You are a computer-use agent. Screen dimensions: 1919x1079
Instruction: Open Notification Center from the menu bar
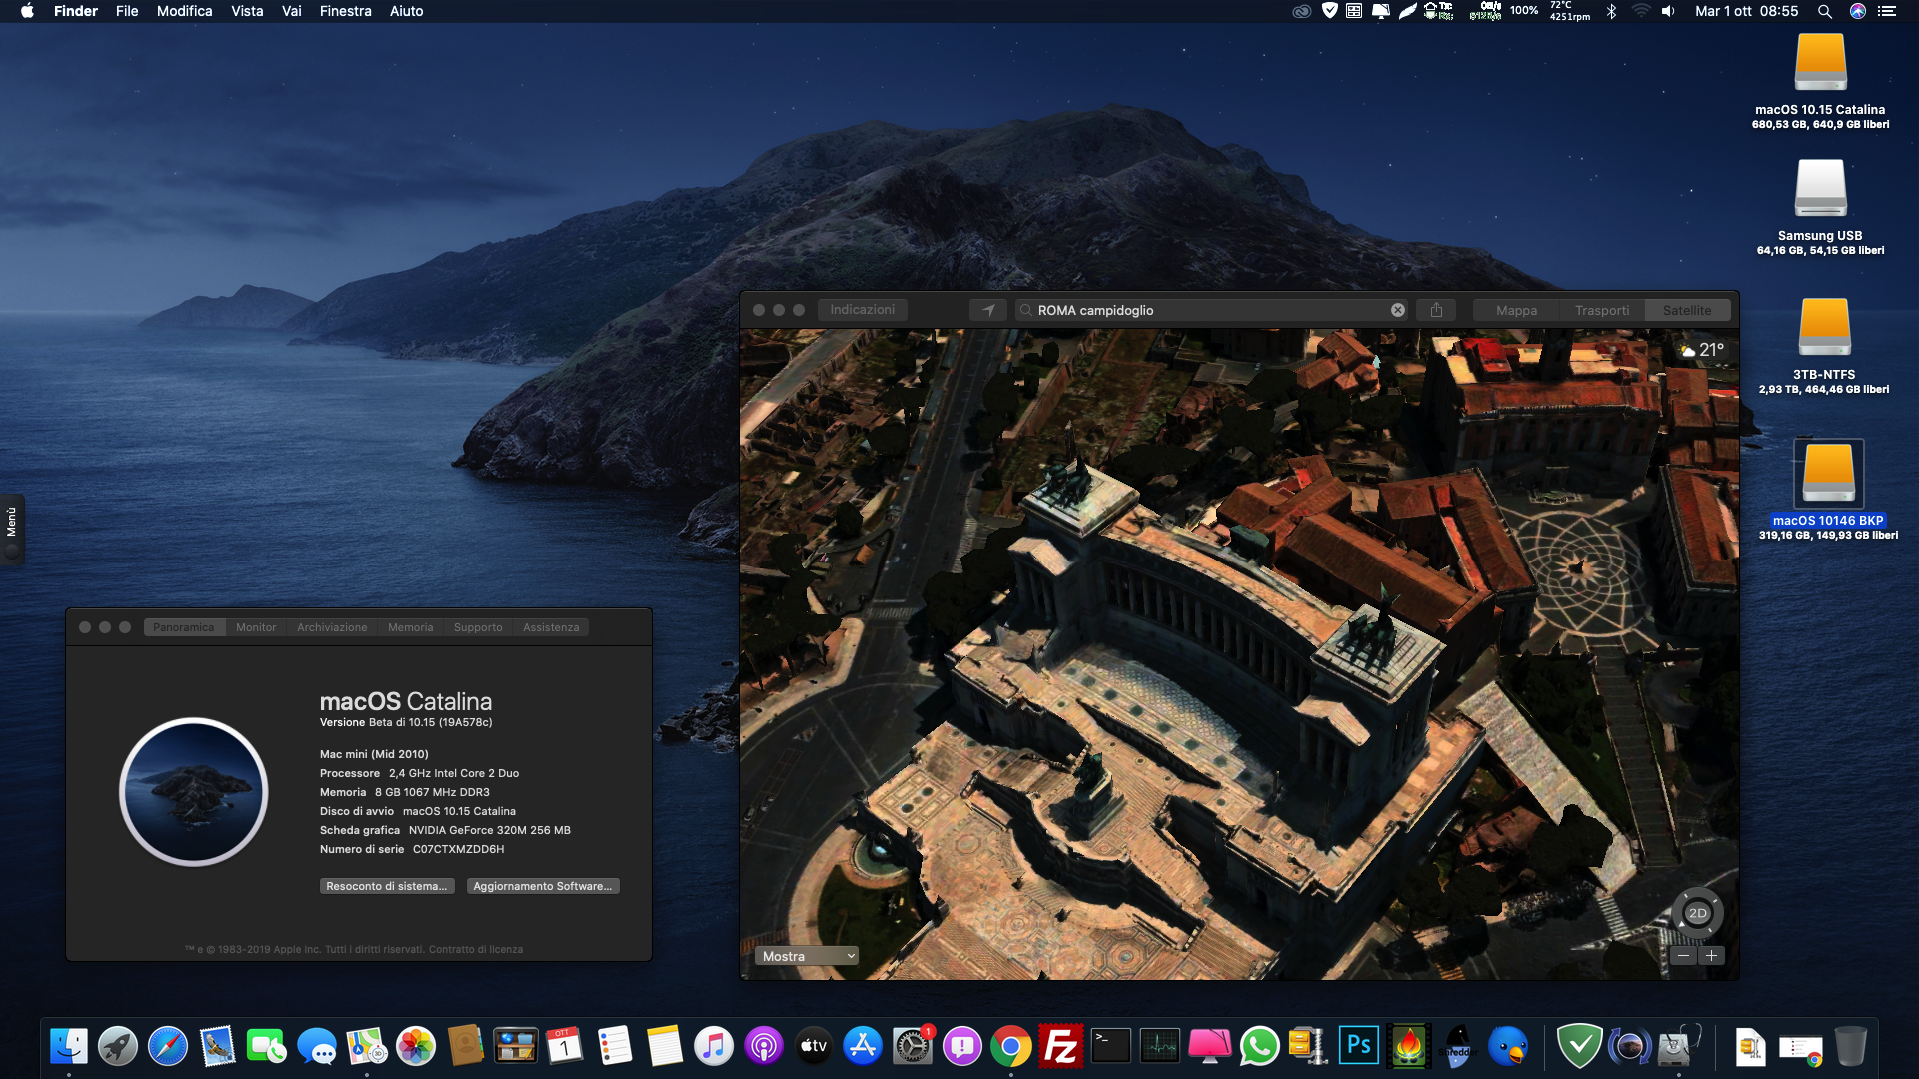point(1886,11)
